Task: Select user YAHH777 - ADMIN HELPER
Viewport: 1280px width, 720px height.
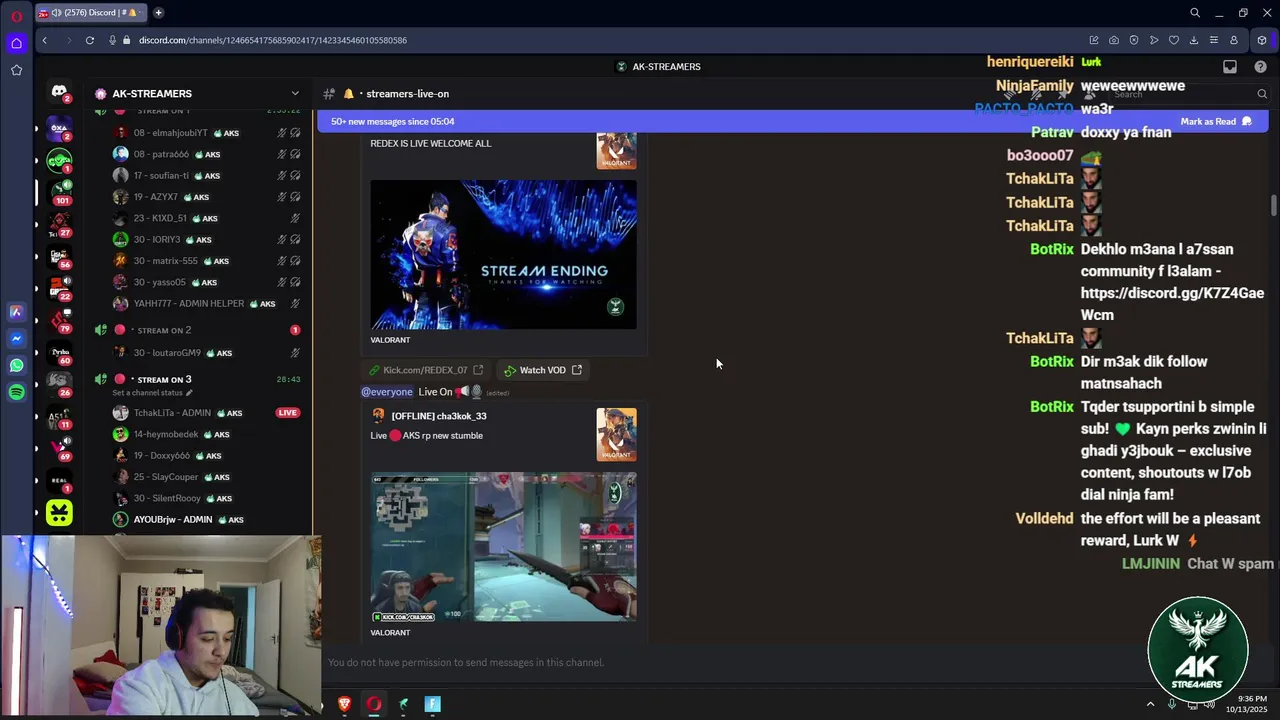Action: (208, 304)
